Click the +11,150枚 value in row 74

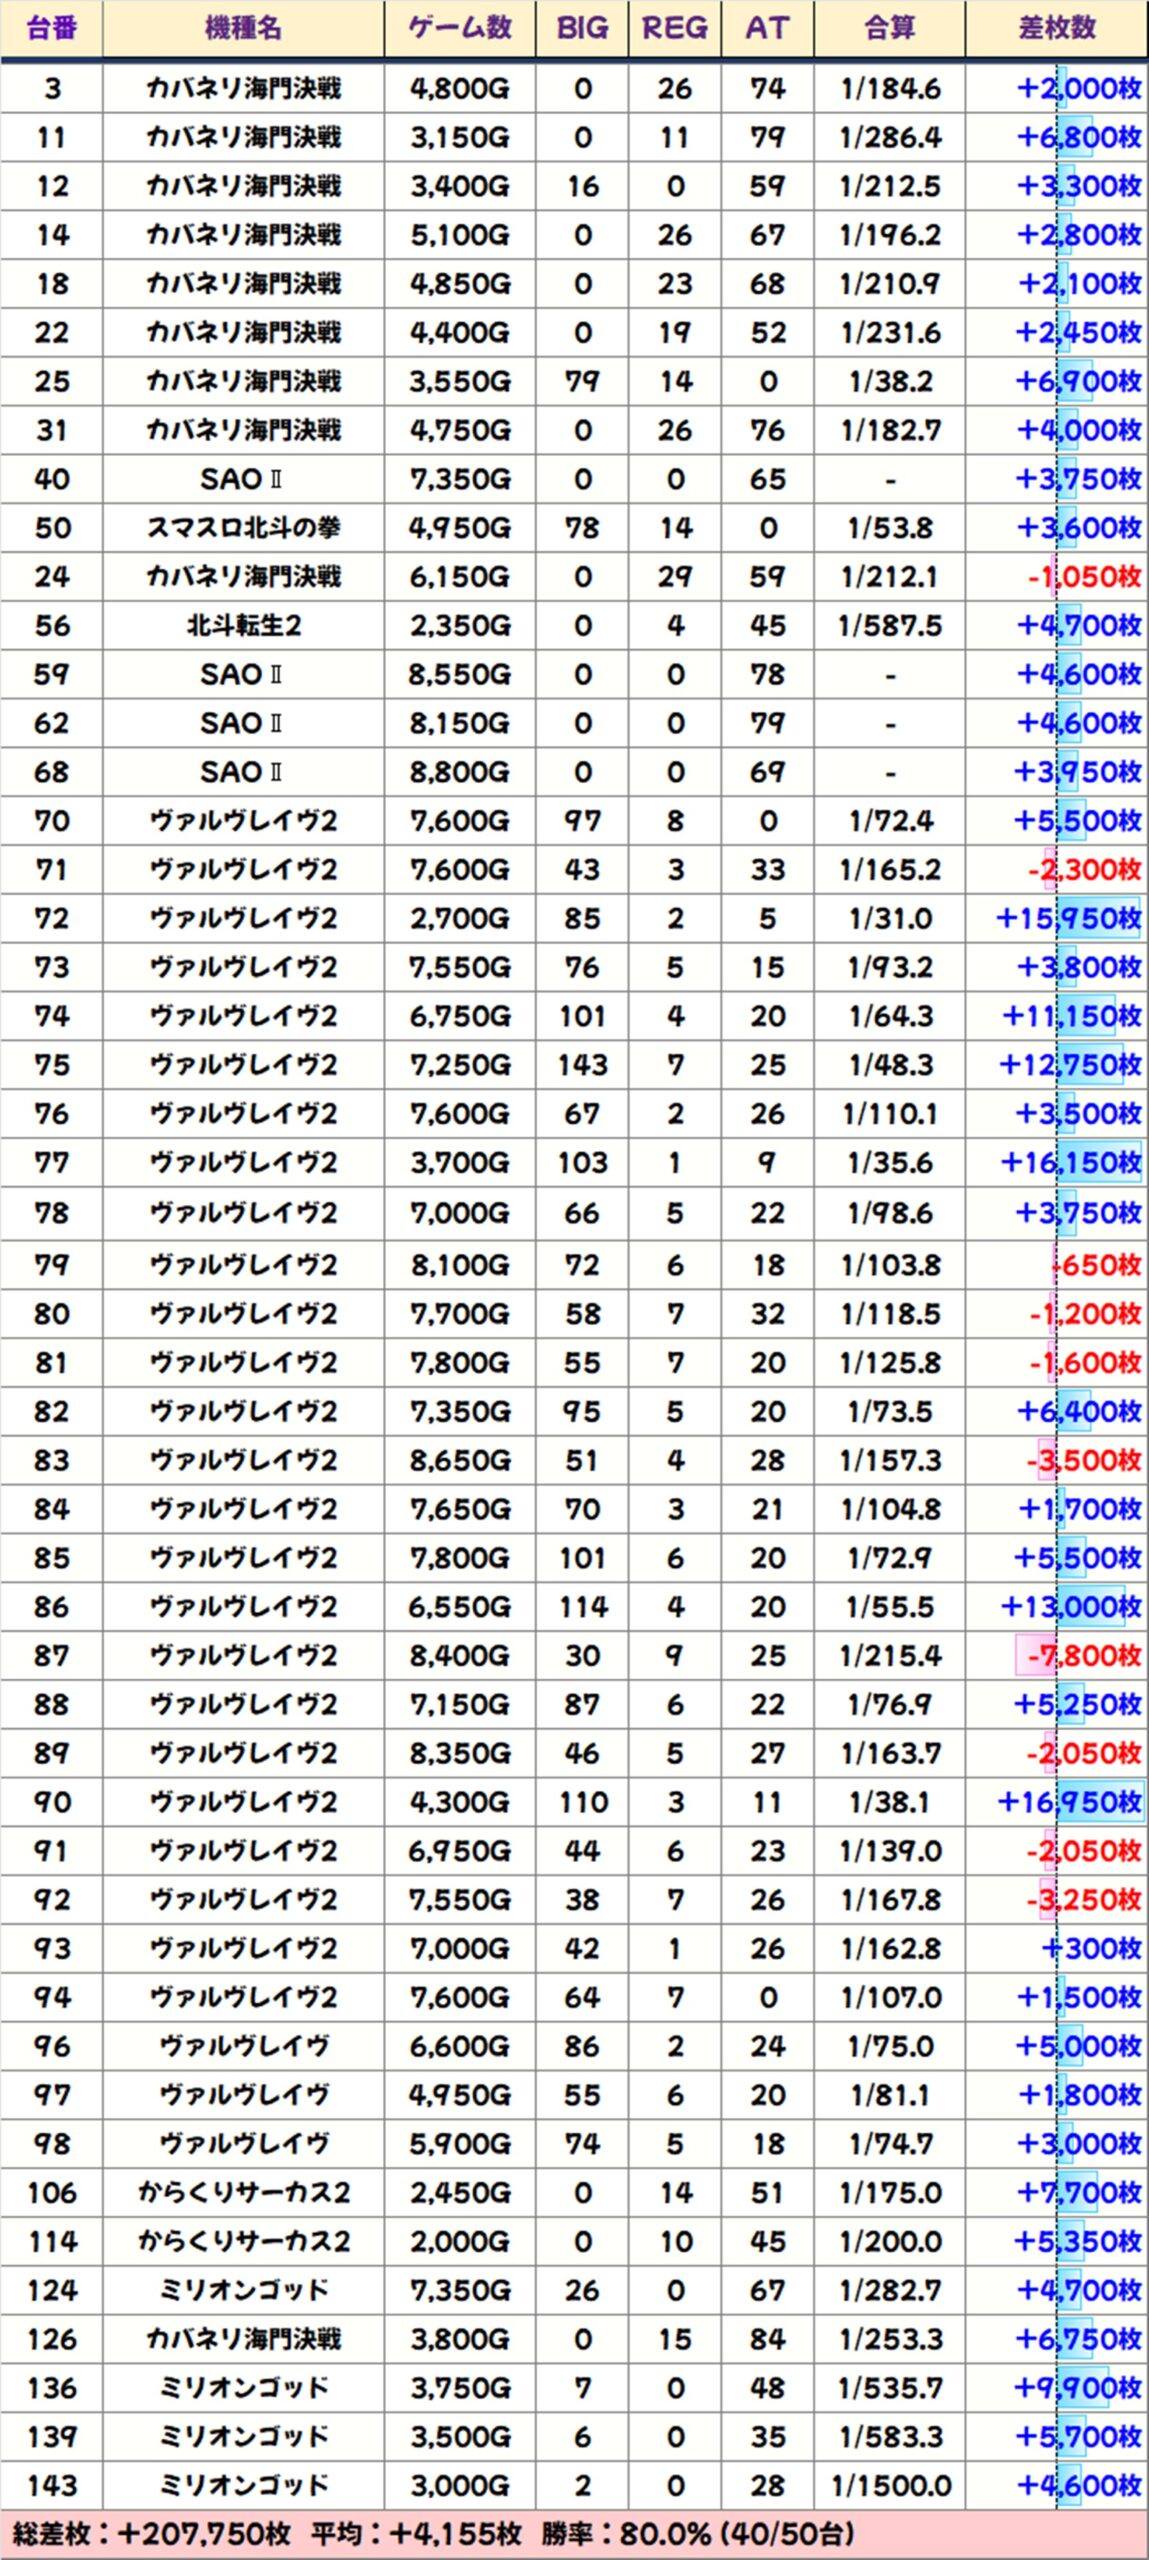coord(1072,1017)
